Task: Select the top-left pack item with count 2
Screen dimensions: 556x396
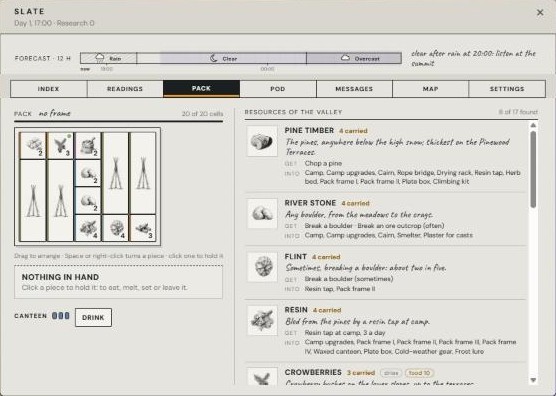Action: (x=33, y=145)
